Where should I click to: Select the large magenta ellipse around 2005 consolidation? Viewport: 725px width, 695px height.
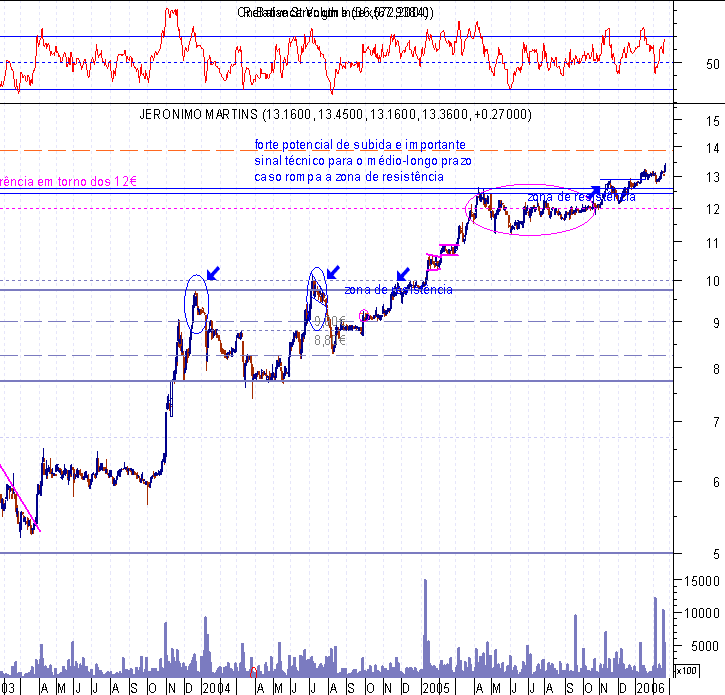(x=531, y=210)
